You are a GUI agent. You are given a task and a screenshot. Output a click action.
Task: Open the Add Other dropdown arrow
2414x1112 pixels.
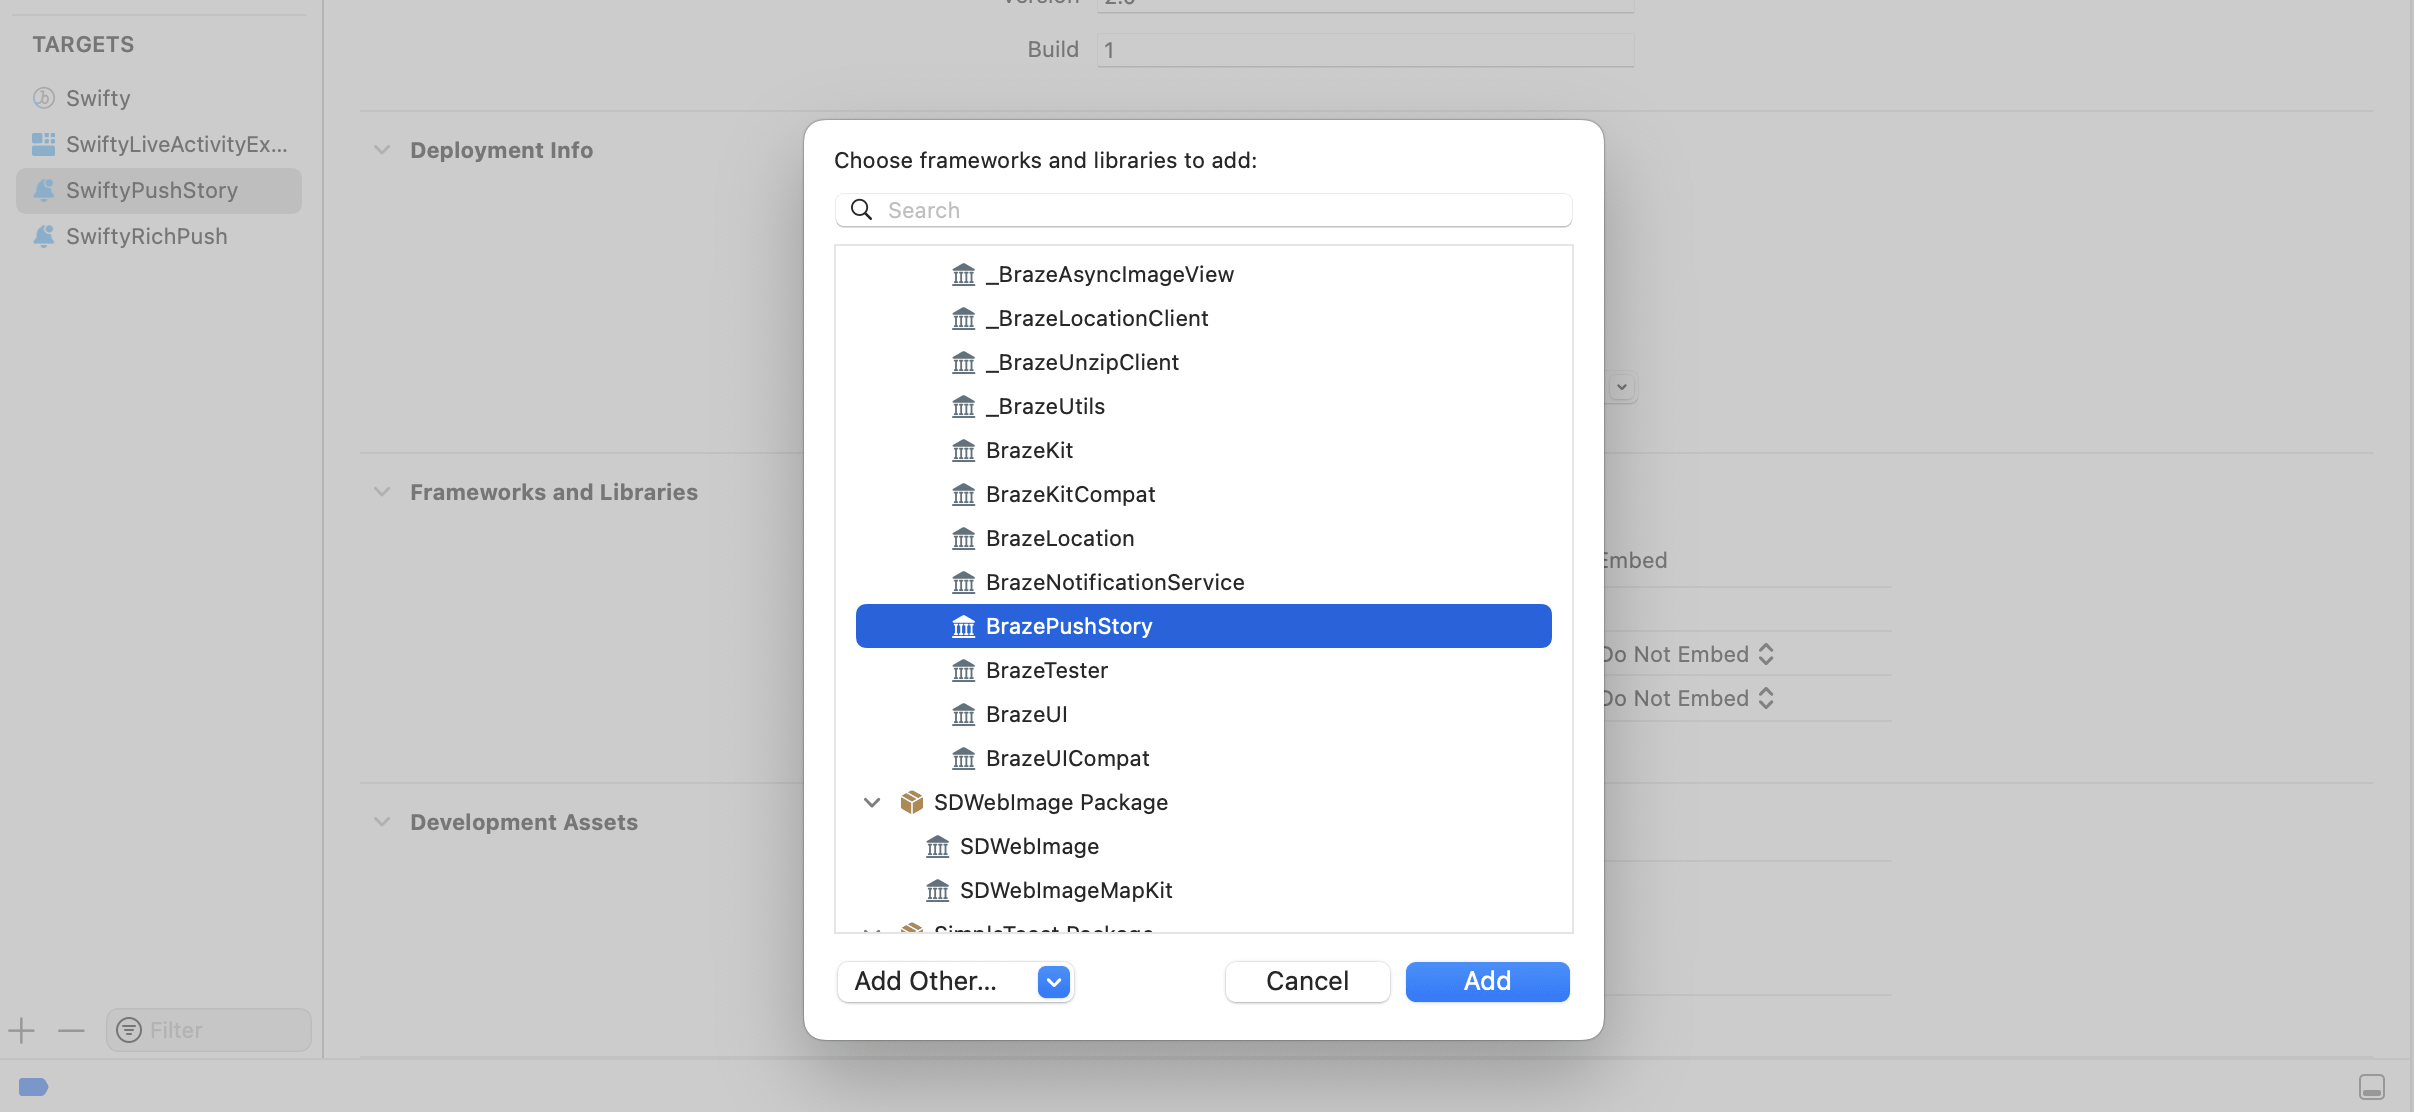(1054, 982)
